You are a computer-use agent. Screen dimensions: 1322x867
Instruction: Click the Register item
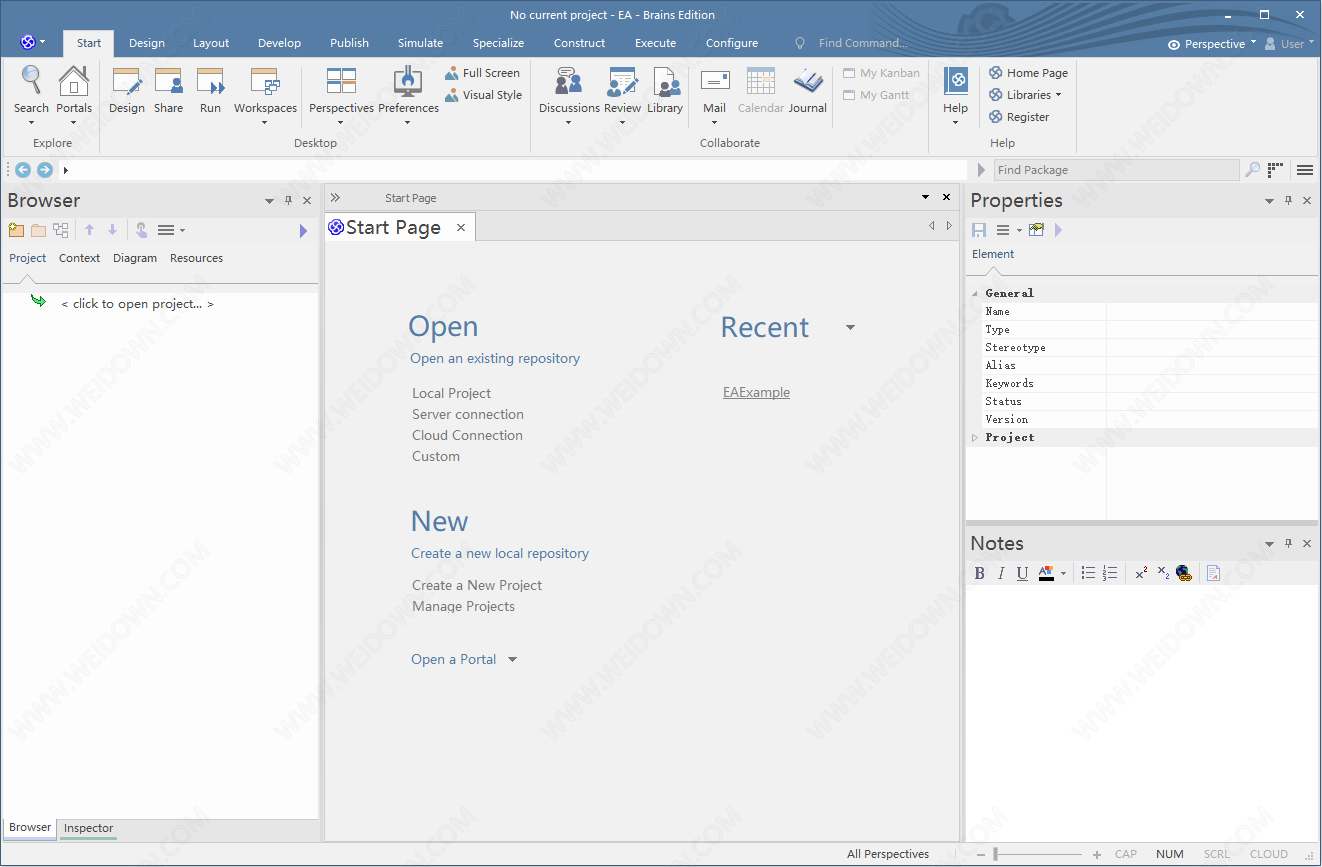[1019, 117]
